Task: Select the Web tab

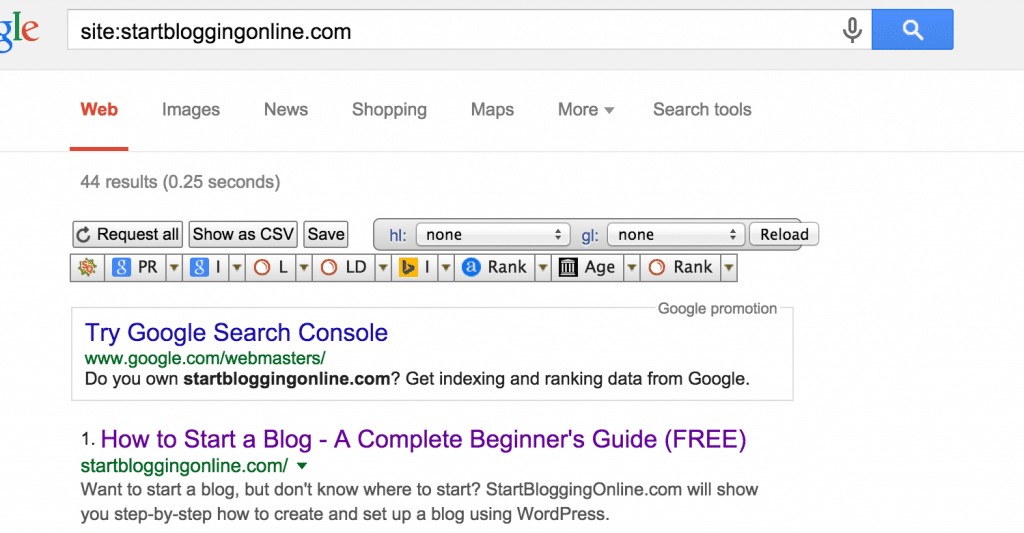Action: [99, 109]
